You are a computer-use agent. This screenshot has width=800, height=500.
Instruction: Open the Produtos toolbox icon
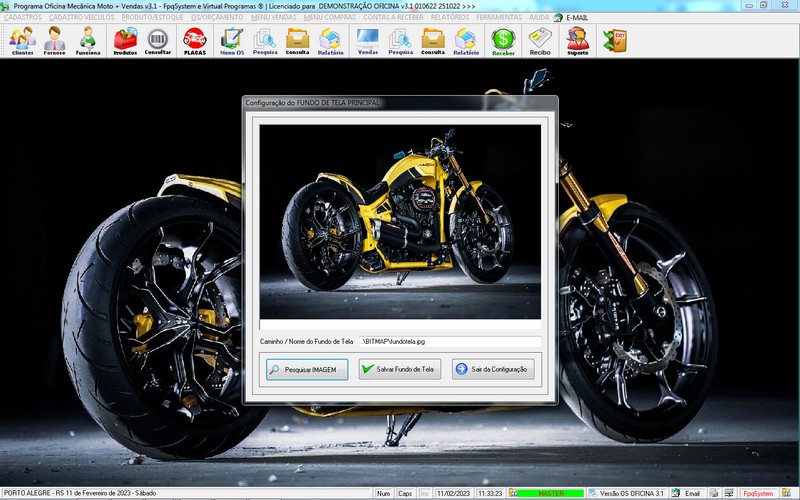(125, 41)
